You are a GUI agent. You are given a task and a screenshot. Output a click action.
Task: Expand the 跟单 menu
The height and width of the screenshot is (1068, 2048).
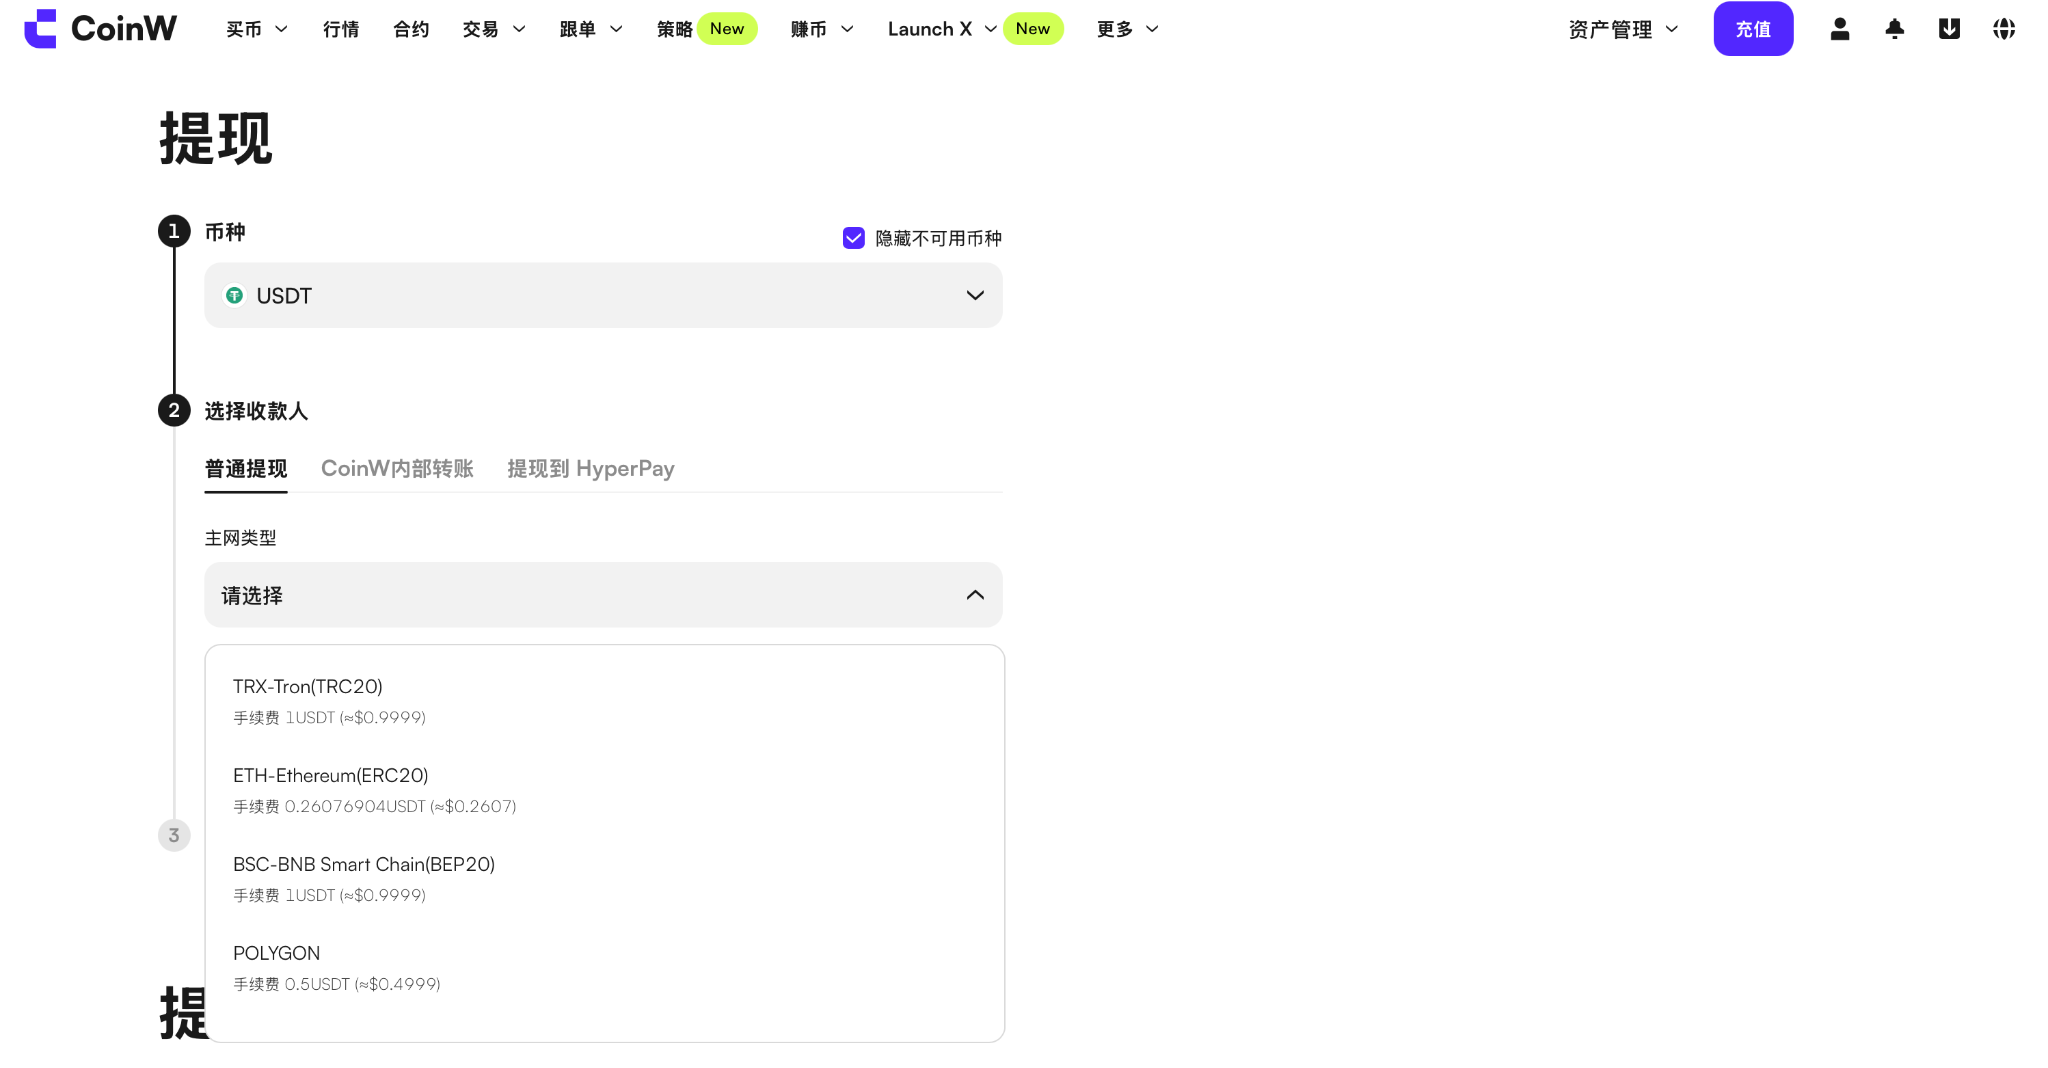(x=591, y=29)
